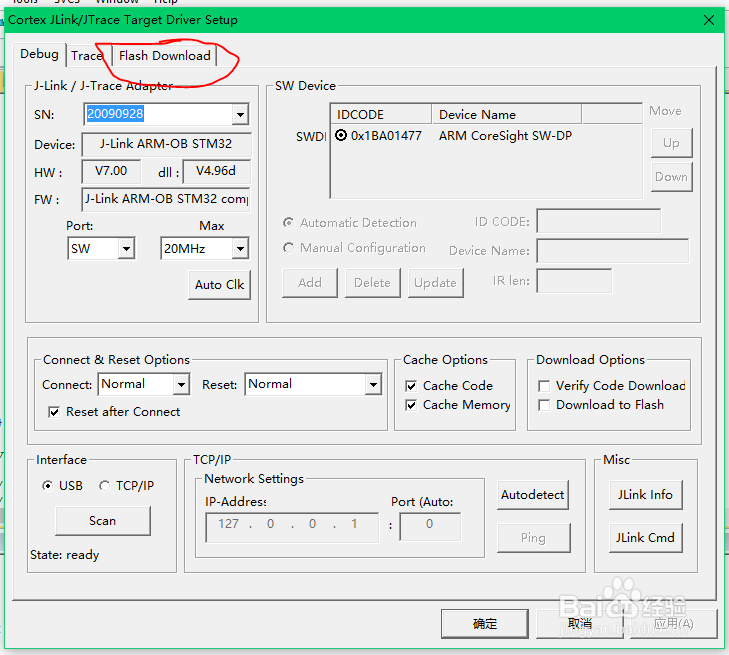
Task: Toggle Reset after Connect checkbox
Action: [54, 412]
